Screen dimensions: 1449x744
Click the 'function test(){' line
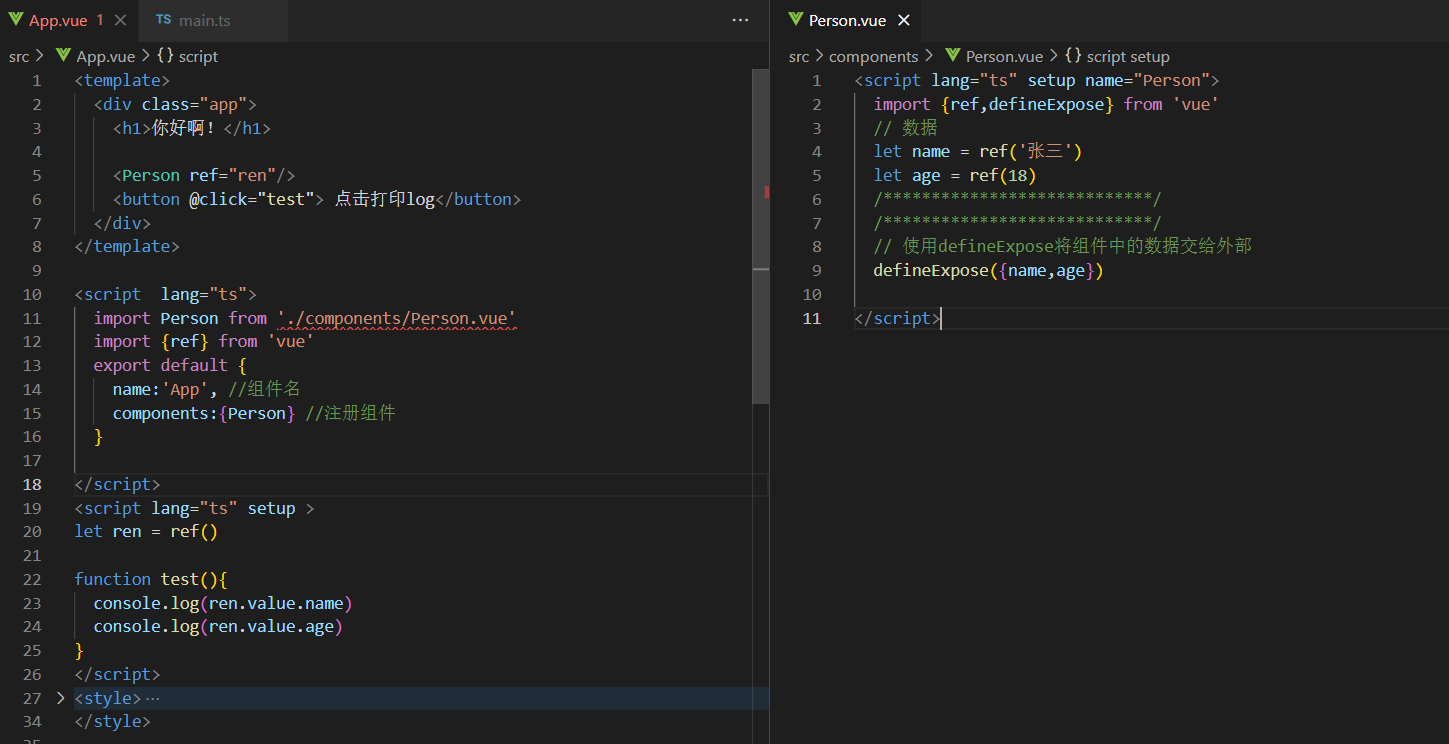click(x=151, y=579)
